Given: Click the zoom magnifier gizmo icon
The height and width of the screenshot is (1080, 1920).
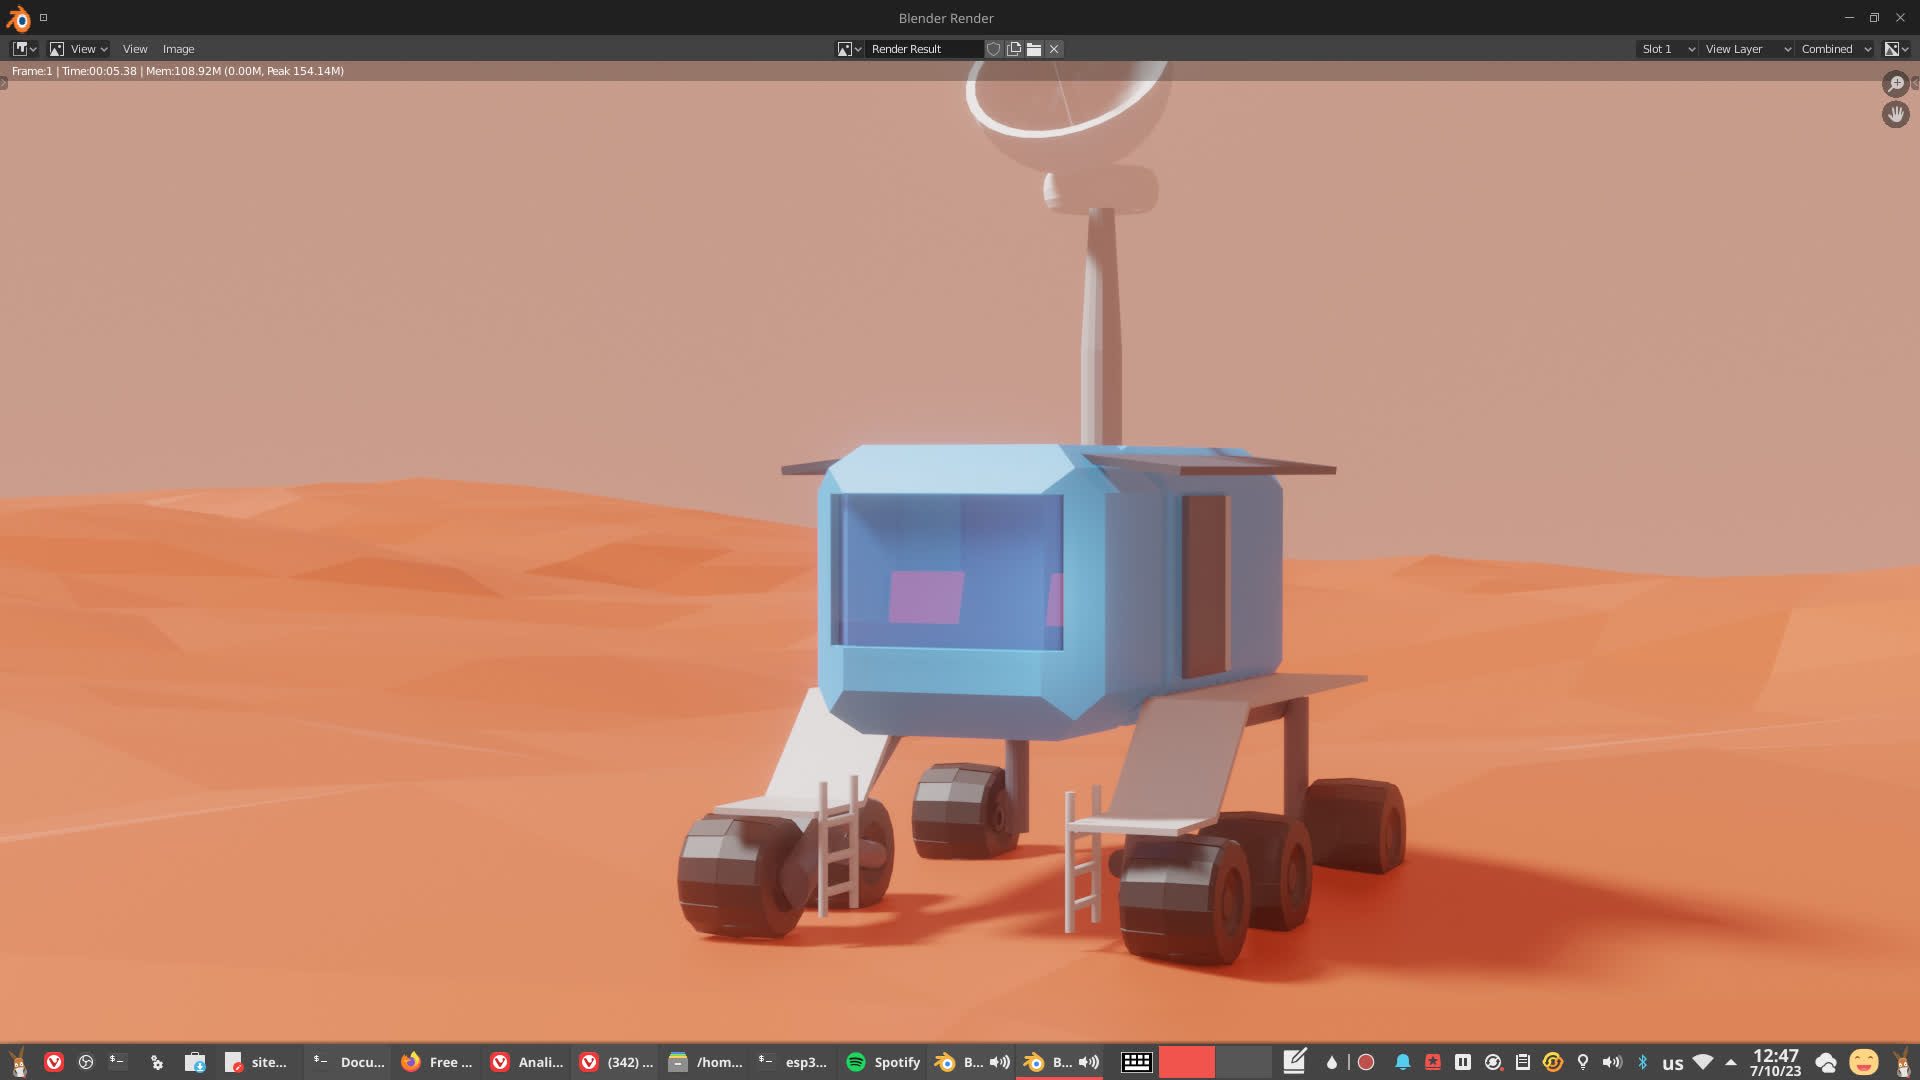Looking at the screenshot, I should click(x=1895, y=84).
